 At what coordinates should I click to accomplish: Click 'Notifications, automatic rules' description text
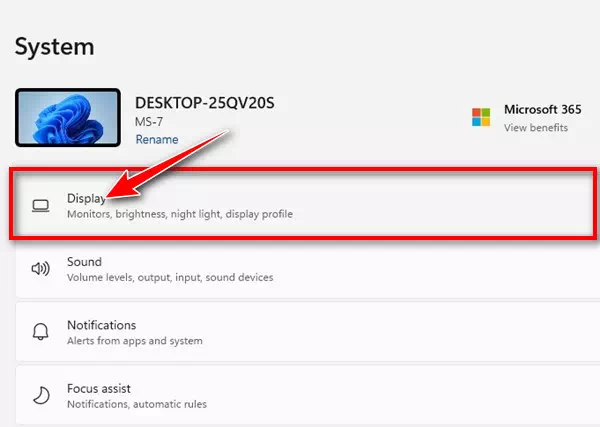point(137,404)
